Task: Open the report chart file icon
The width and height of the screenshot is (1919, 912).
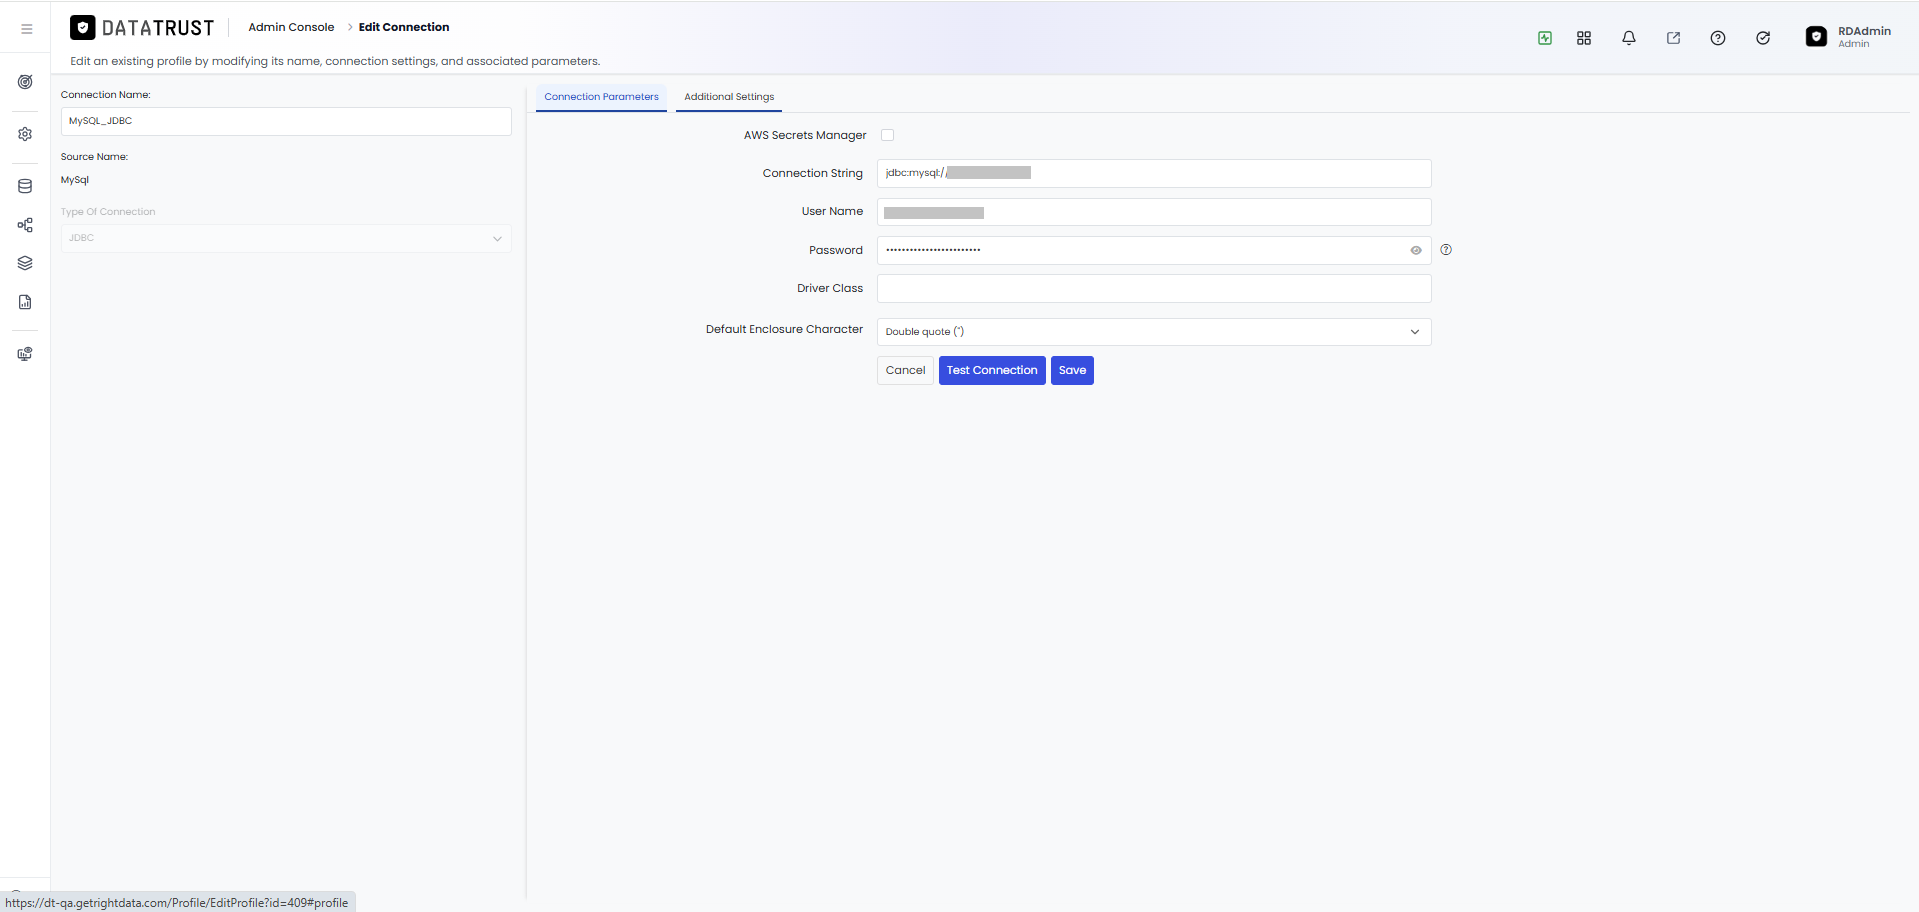Action: (x=25, y=302)
